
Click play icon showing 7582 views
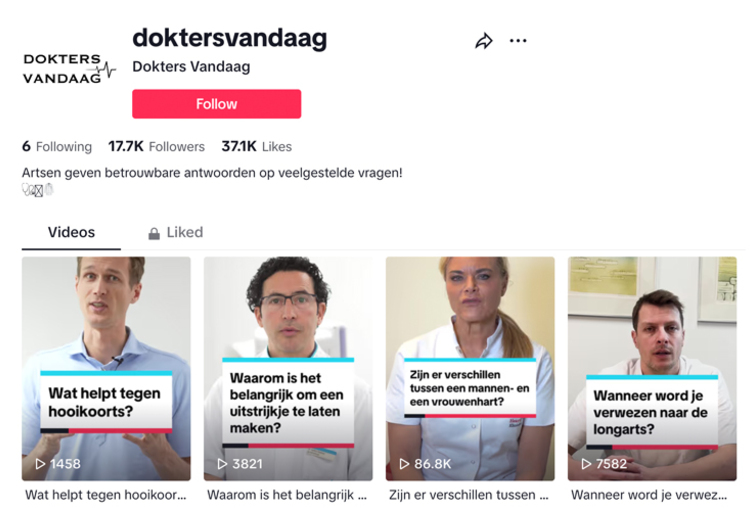586,464
